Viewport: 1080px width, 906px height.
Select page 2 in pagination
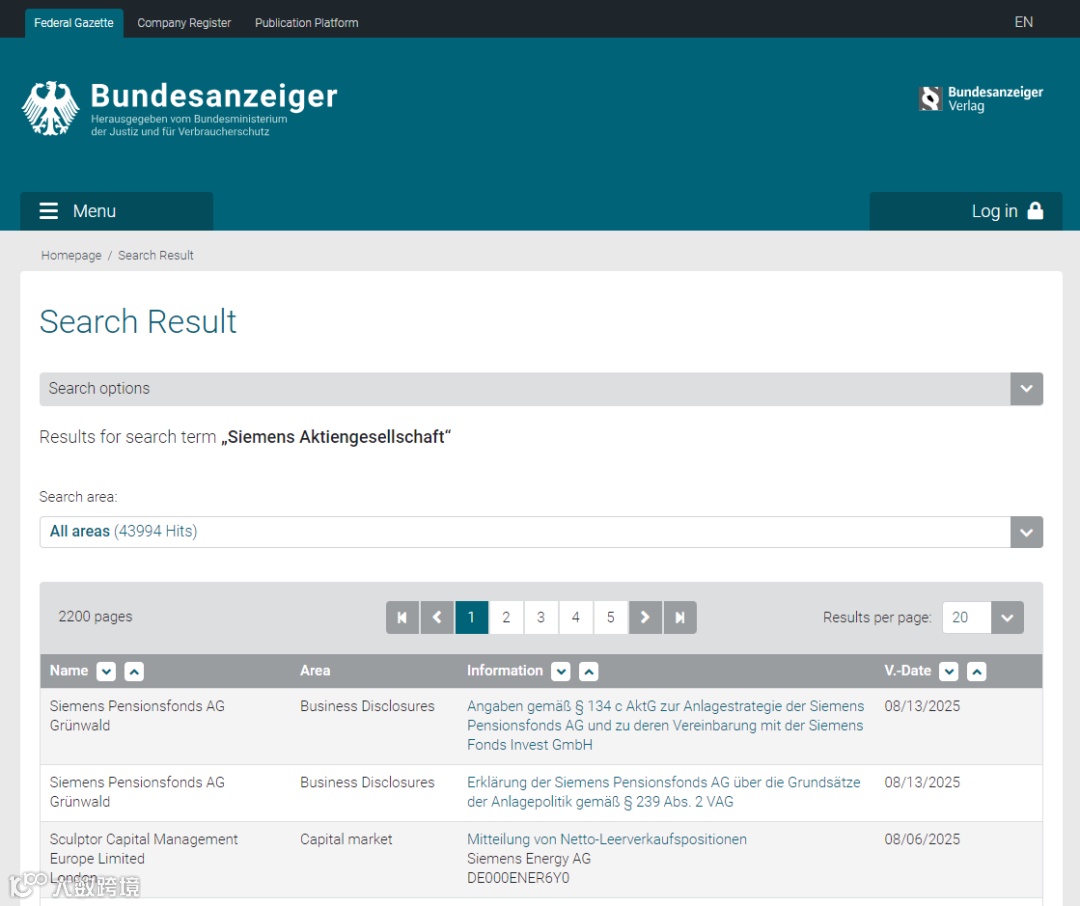506,617
